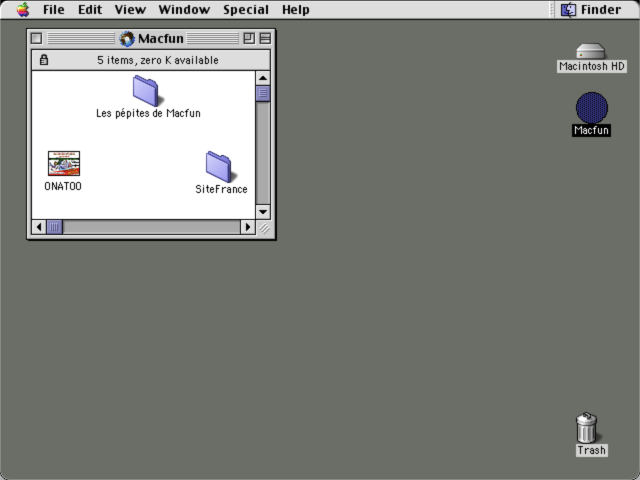Click the horizontal scrollbar right arrow
Image resolution: width=640 pixels, height=480 pixels.
coord(247,227)
